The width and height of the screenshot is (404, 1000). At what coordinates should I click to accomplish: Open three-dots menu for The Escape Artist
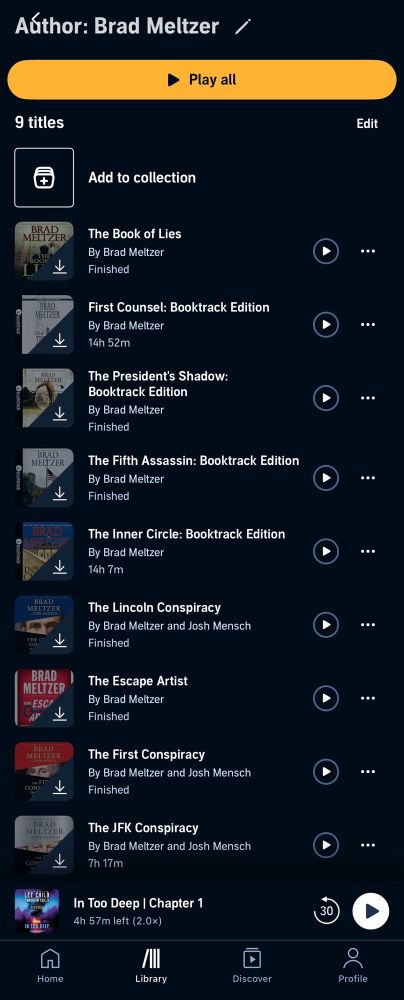(368, 698)
